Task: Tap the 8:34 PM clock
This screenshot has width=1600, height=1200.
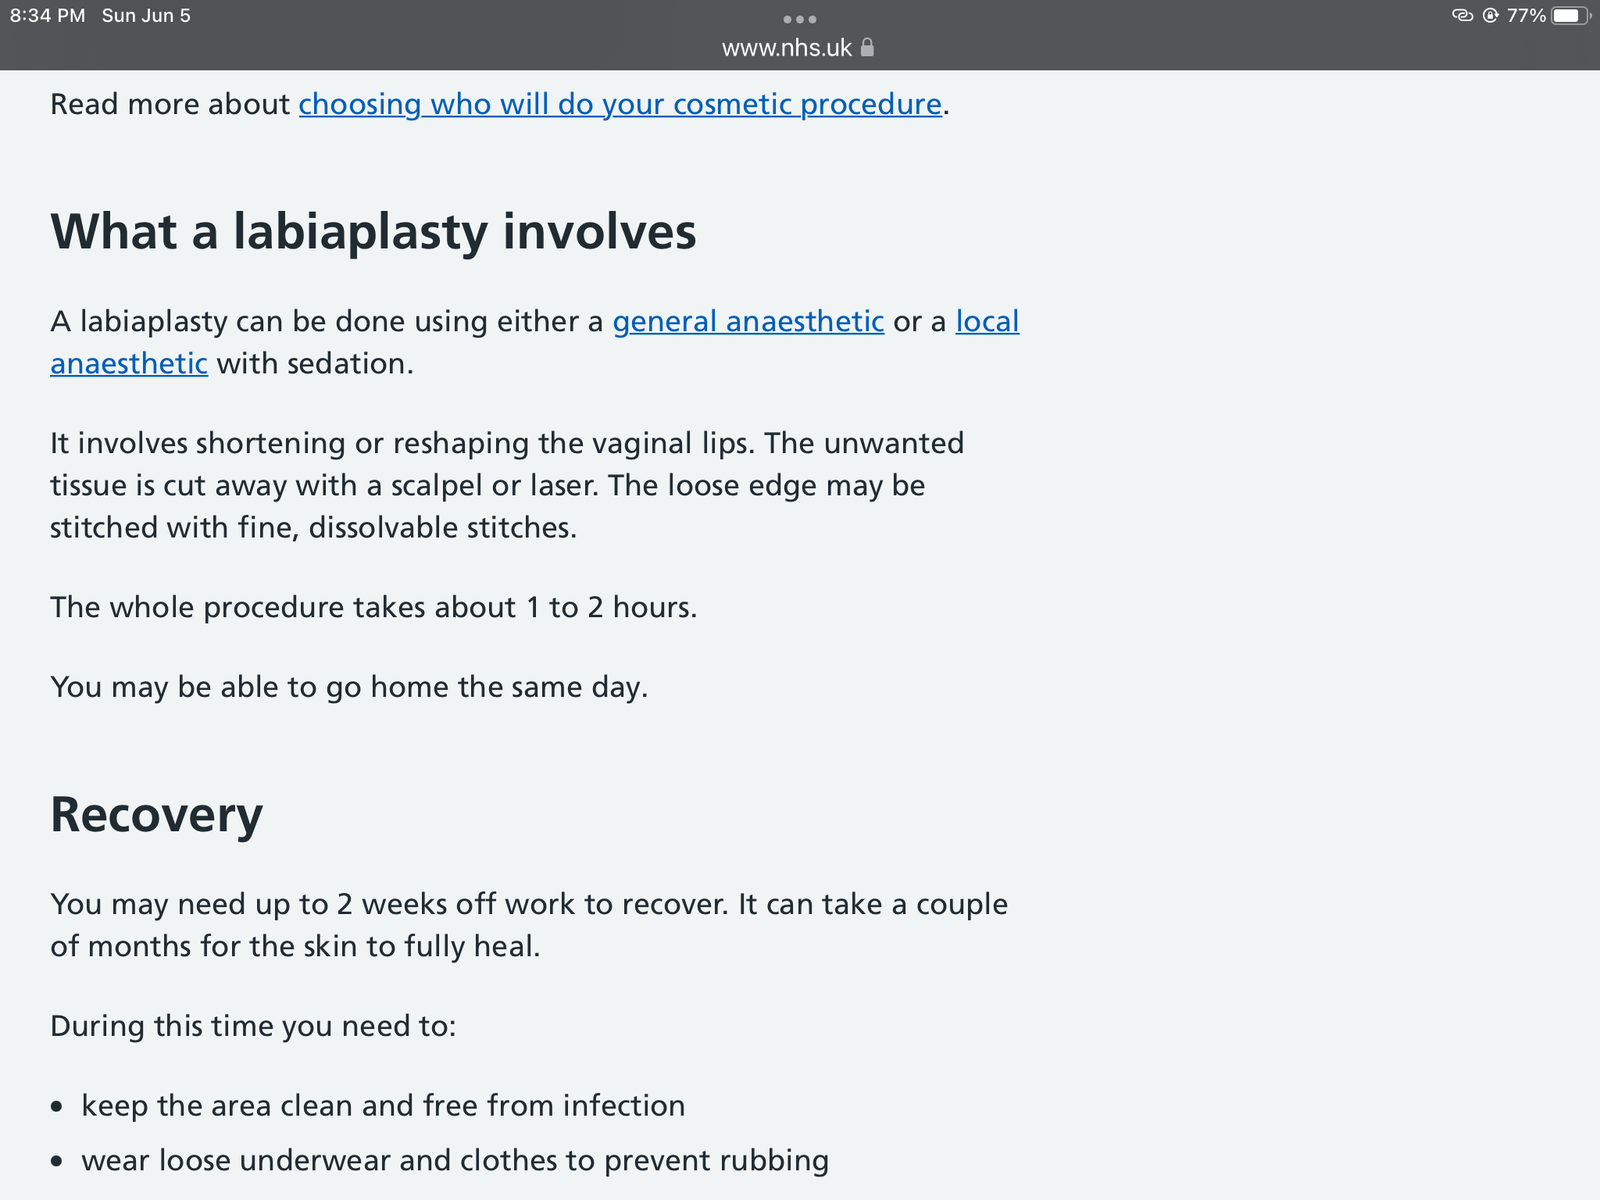Action: (48, 16)
